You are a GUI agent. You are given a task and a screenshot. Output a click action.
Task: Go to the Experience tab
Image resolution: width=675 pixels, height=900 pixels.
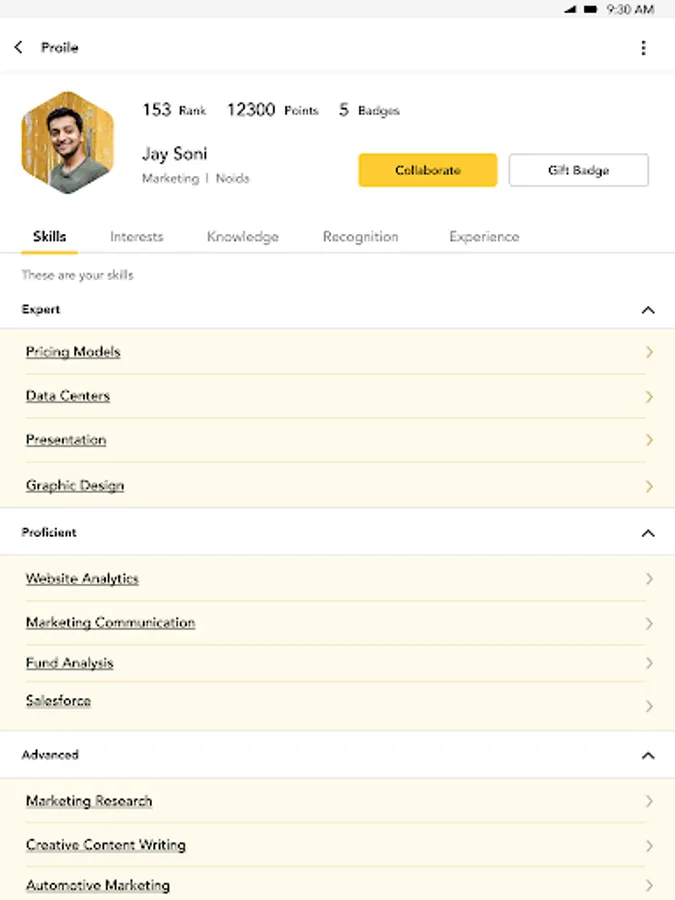(484, 237)
